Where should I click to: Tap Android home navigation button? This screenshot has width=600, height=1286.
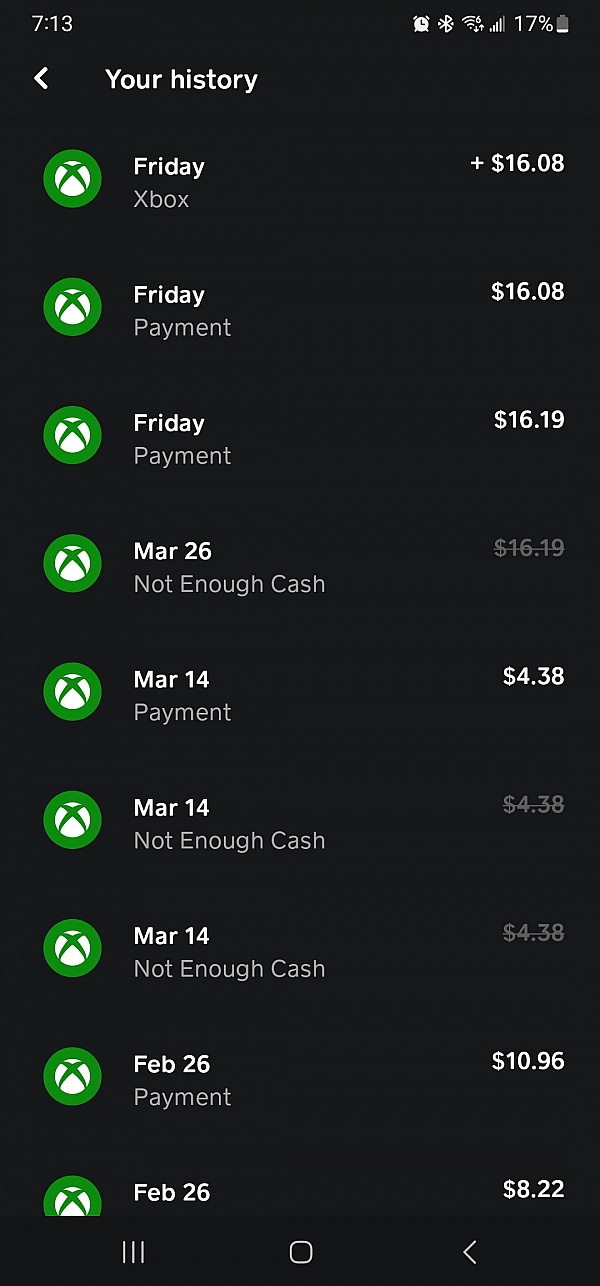pyautogui.click(x=300, y=1251)
